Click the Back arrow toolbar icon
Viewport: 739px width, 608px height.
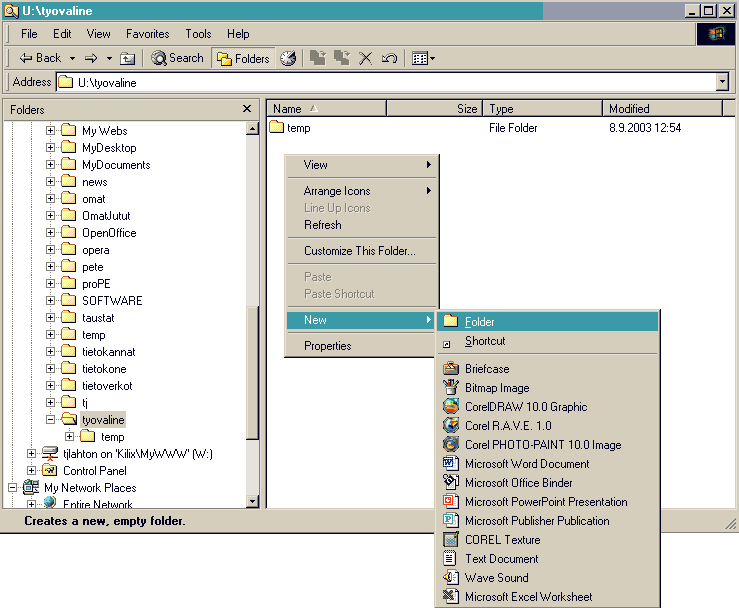coord(25,58)
